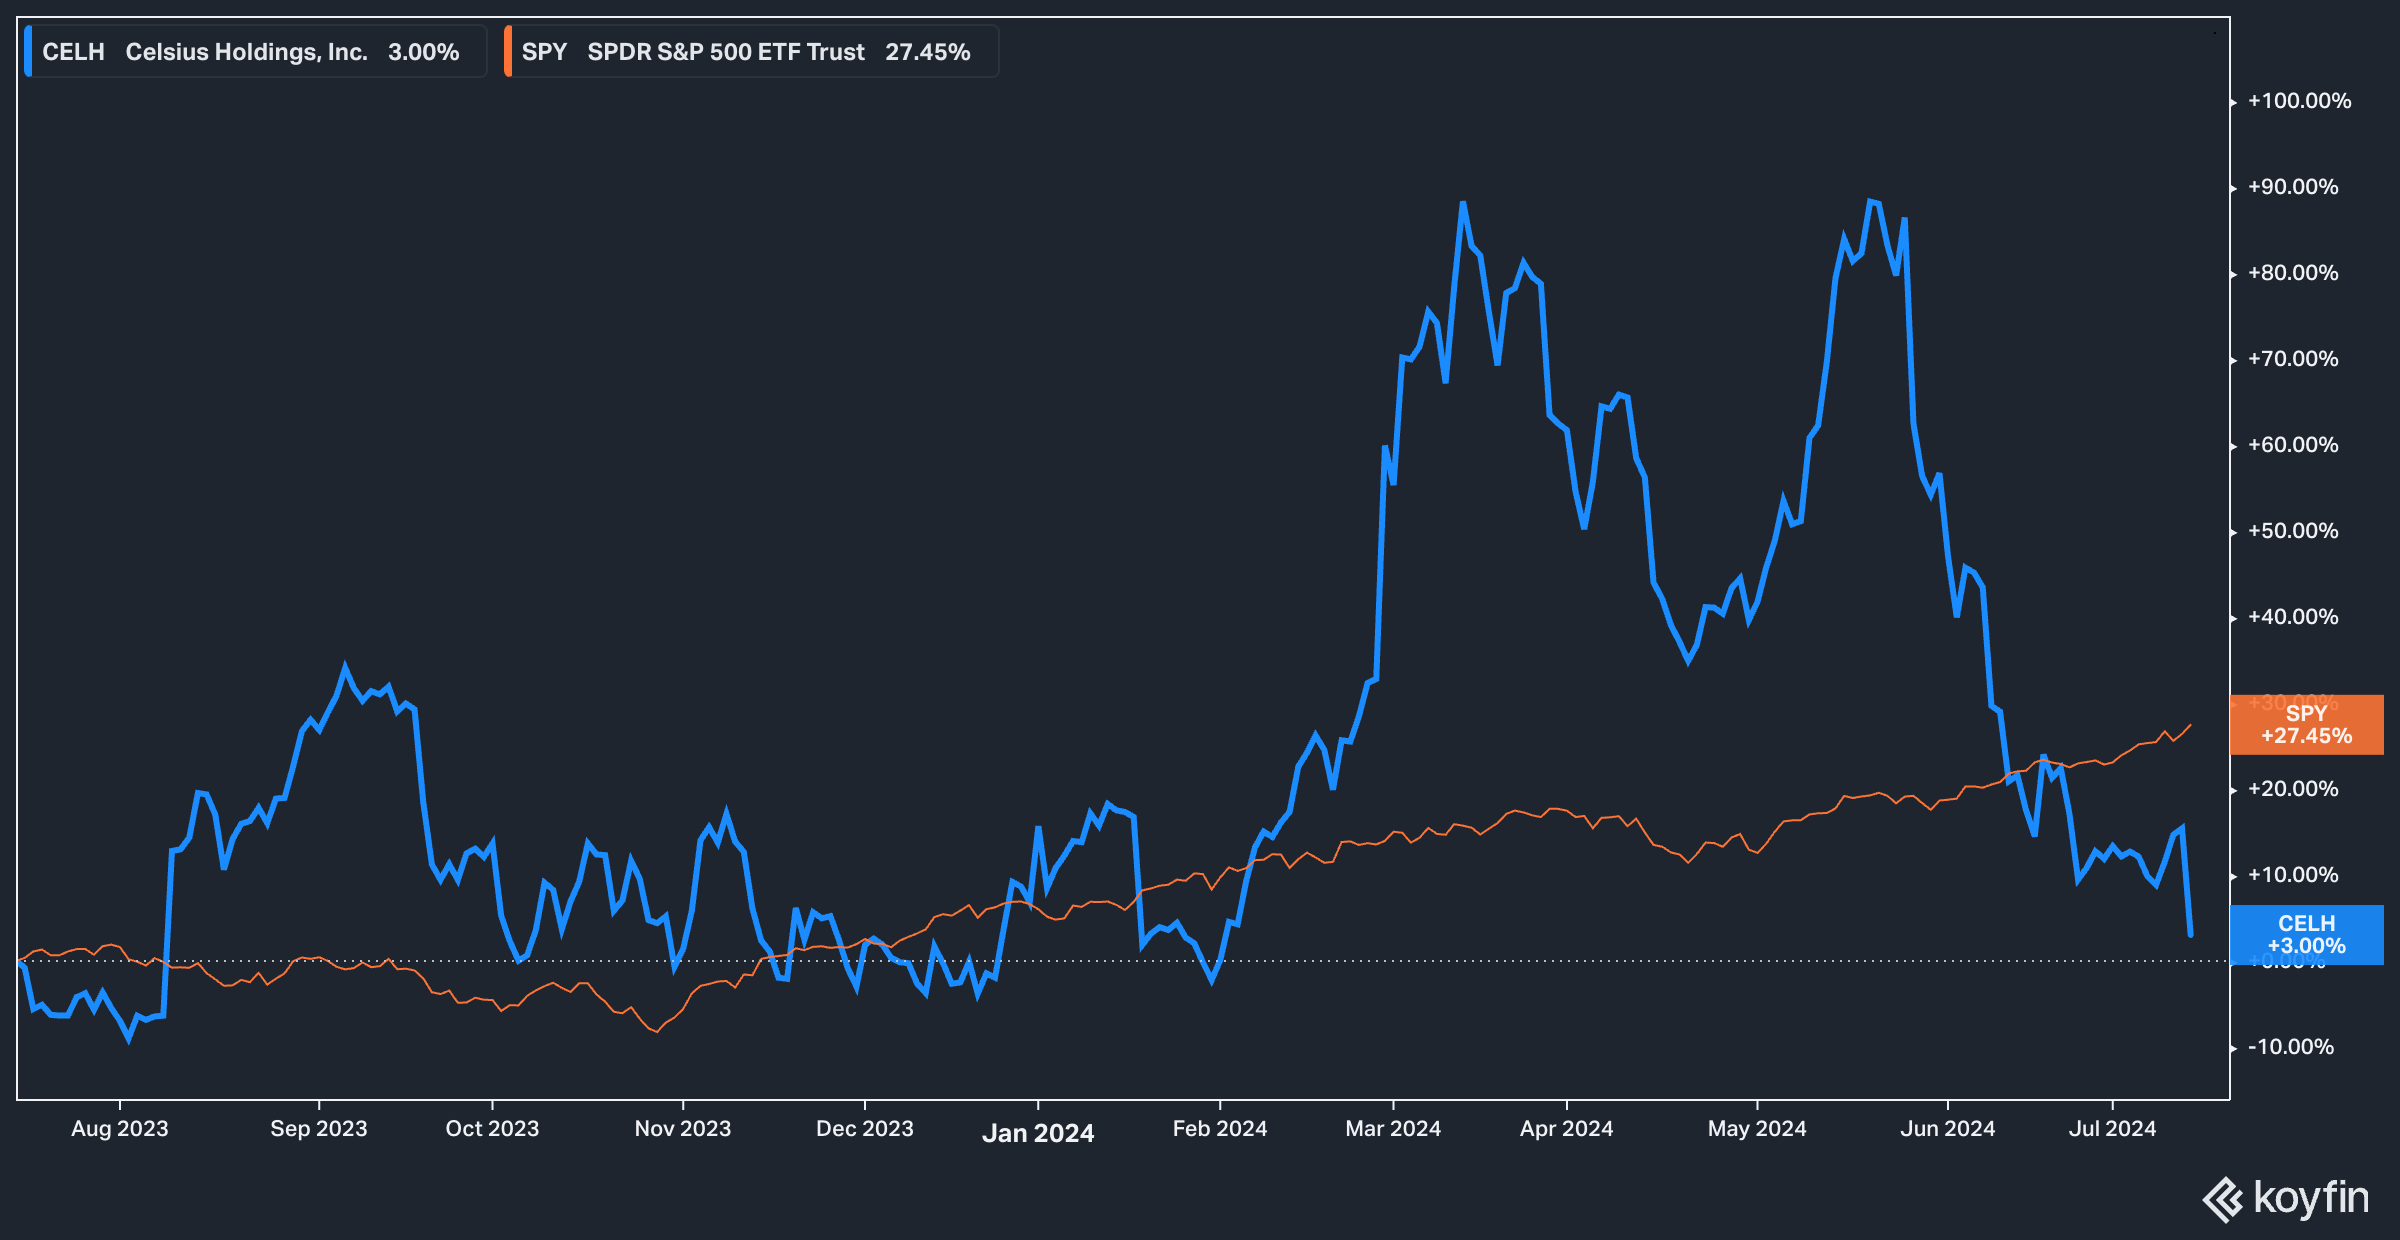The image size is (2400, 1240).
Task: Click the +70.00% y-axis label
Action: (x=2293, y=359)
